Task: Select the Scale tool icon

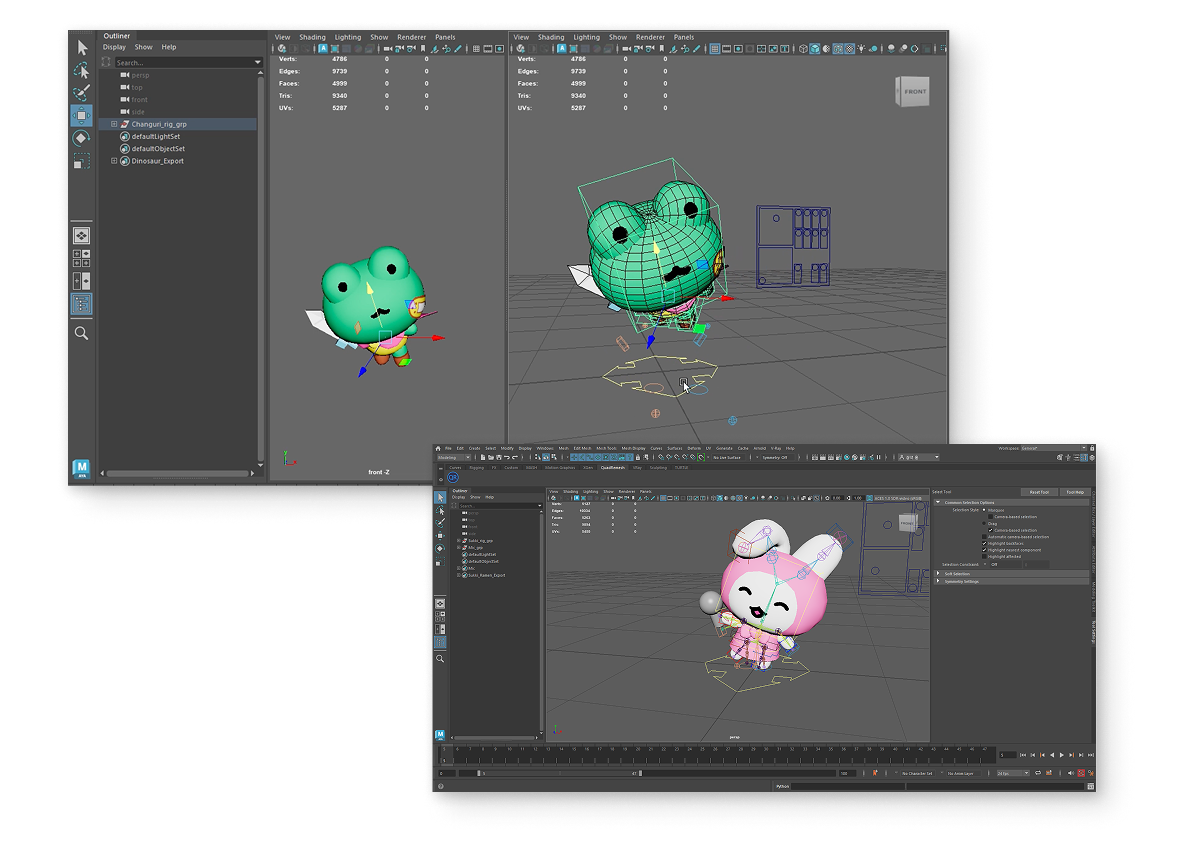Action: [82, 160]
